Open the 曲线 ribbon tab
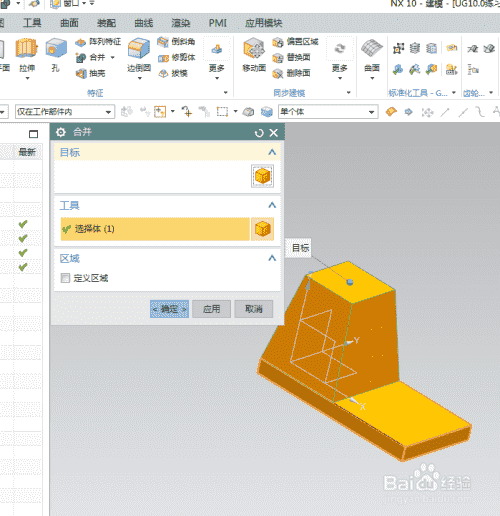Image resolution: width=500 pixels, height=516 pixels. (x=144, y=23)
